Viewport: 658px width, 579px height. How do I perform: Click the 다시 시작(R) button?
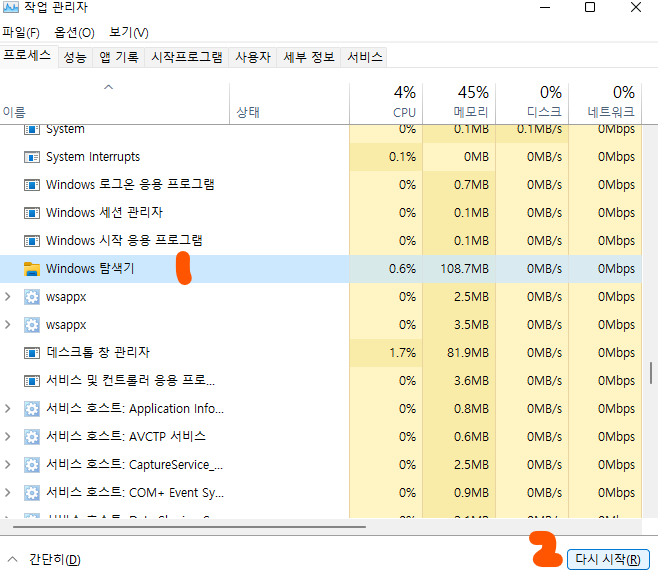tap(608, 559)
